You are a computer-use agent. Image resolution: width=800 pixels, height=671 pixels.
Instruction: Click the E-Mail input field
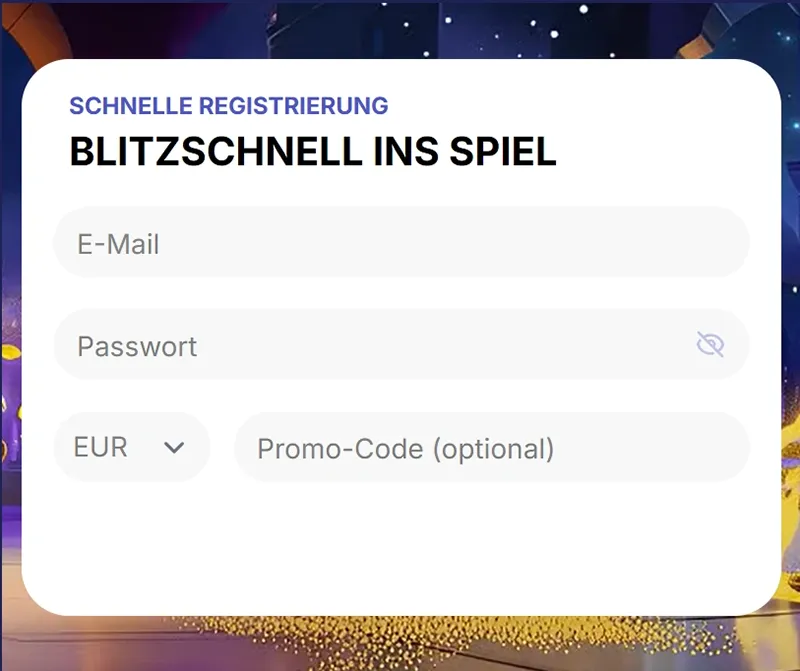click(x=400, y=243)
